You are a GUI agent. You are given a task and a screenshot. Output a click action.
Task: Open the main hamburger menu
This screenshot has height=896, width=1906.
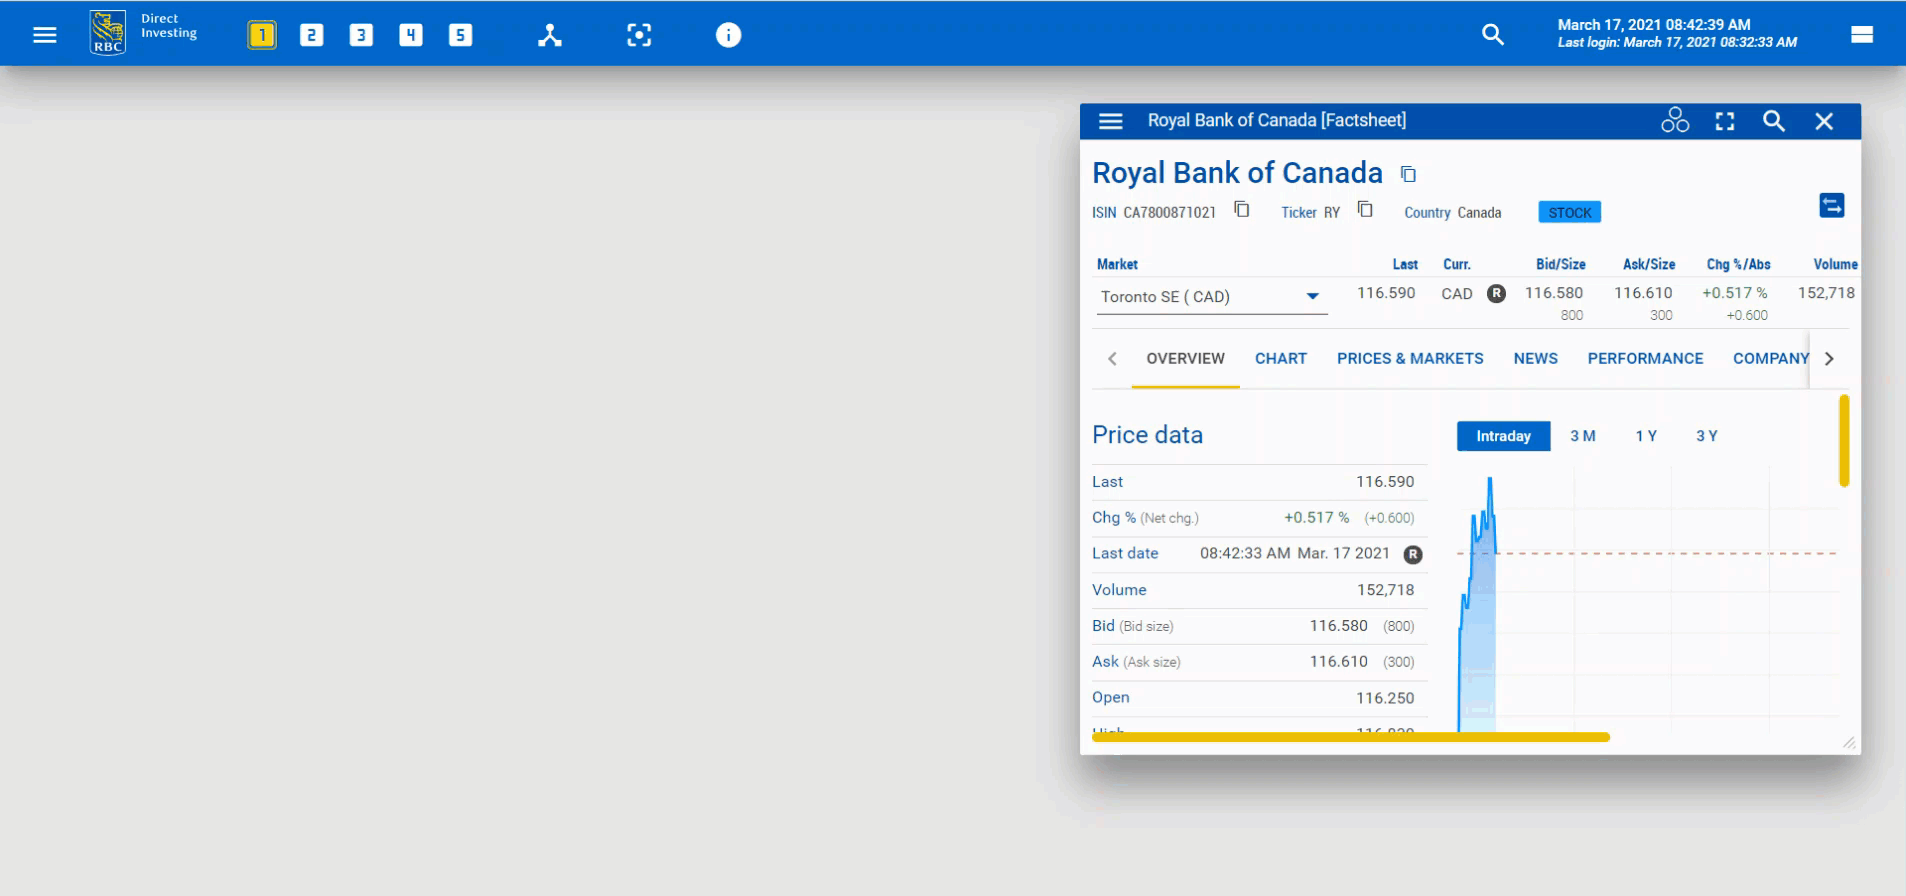point(45,35)
